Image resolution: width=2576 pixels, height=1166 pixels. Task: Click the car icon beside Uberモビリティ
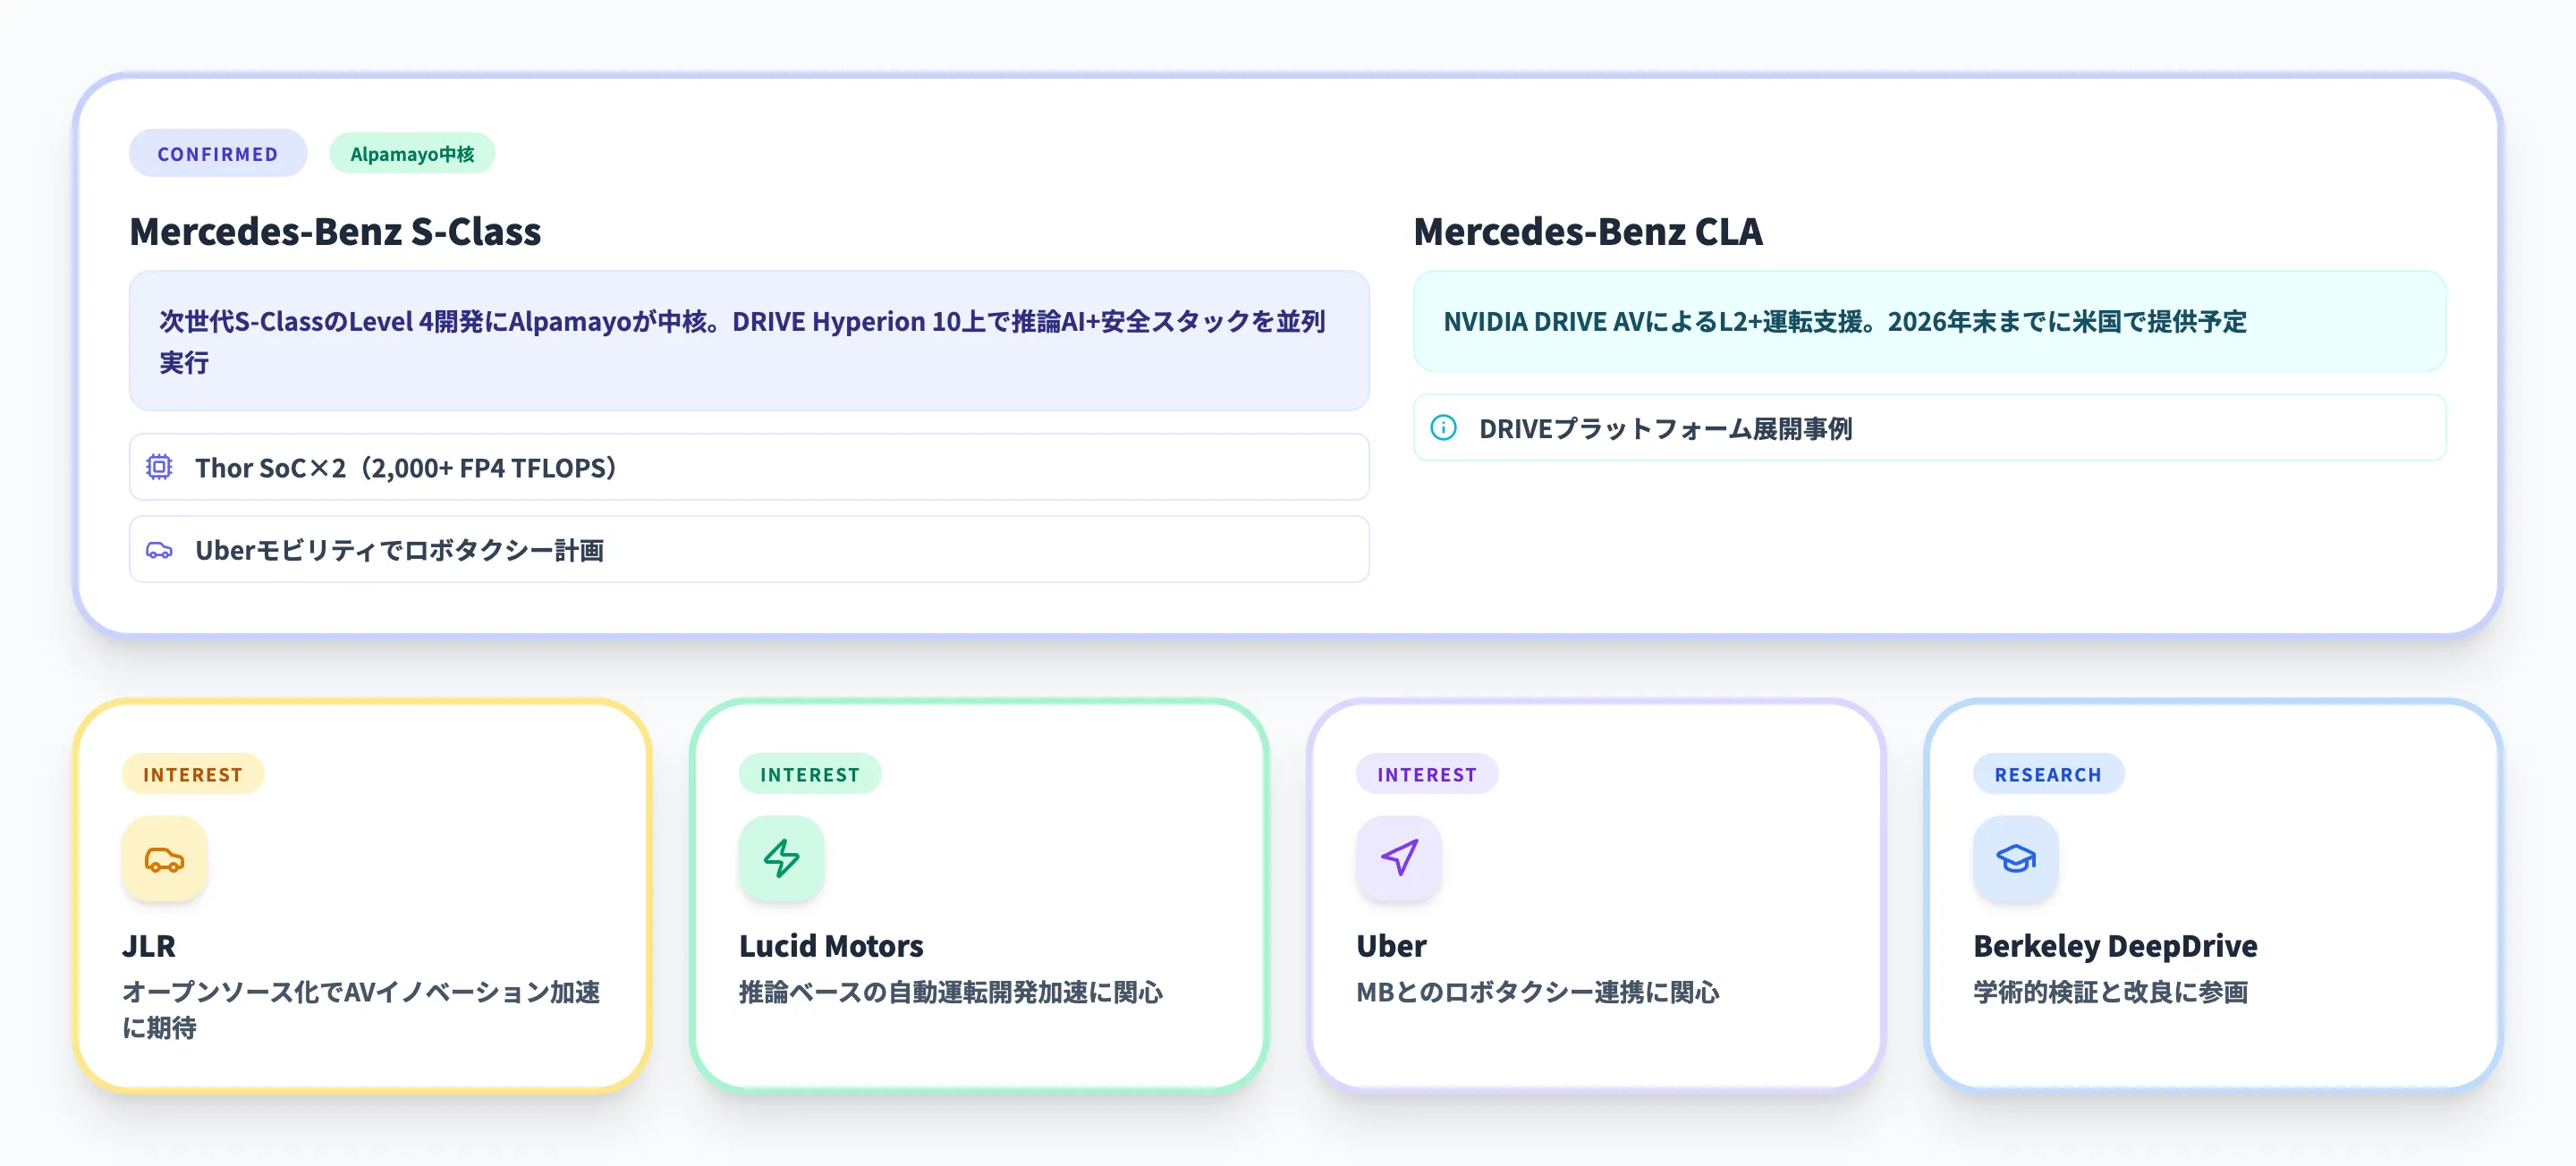click(x=159, y=550)
